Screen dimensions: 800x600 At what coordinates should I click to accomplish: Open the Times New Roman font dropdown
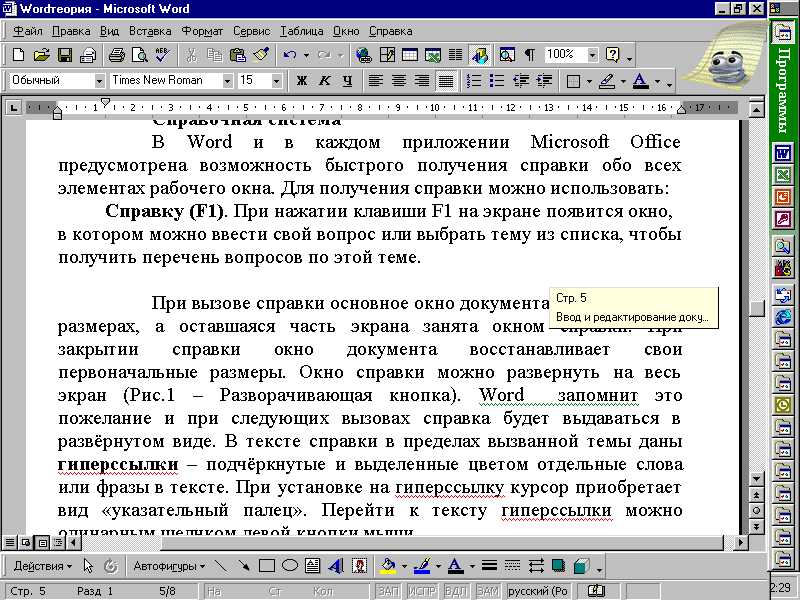[228, 81]
